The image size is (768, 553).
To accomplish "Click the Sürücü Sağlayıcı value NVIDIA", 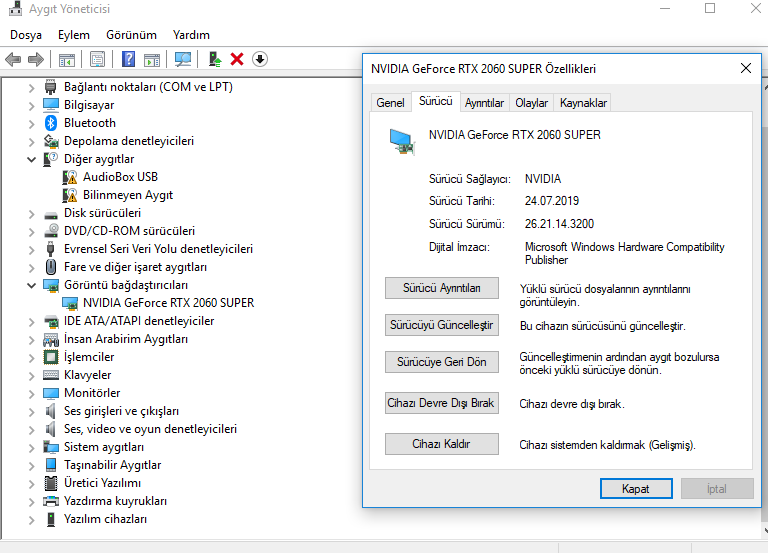I will (543, 179).
